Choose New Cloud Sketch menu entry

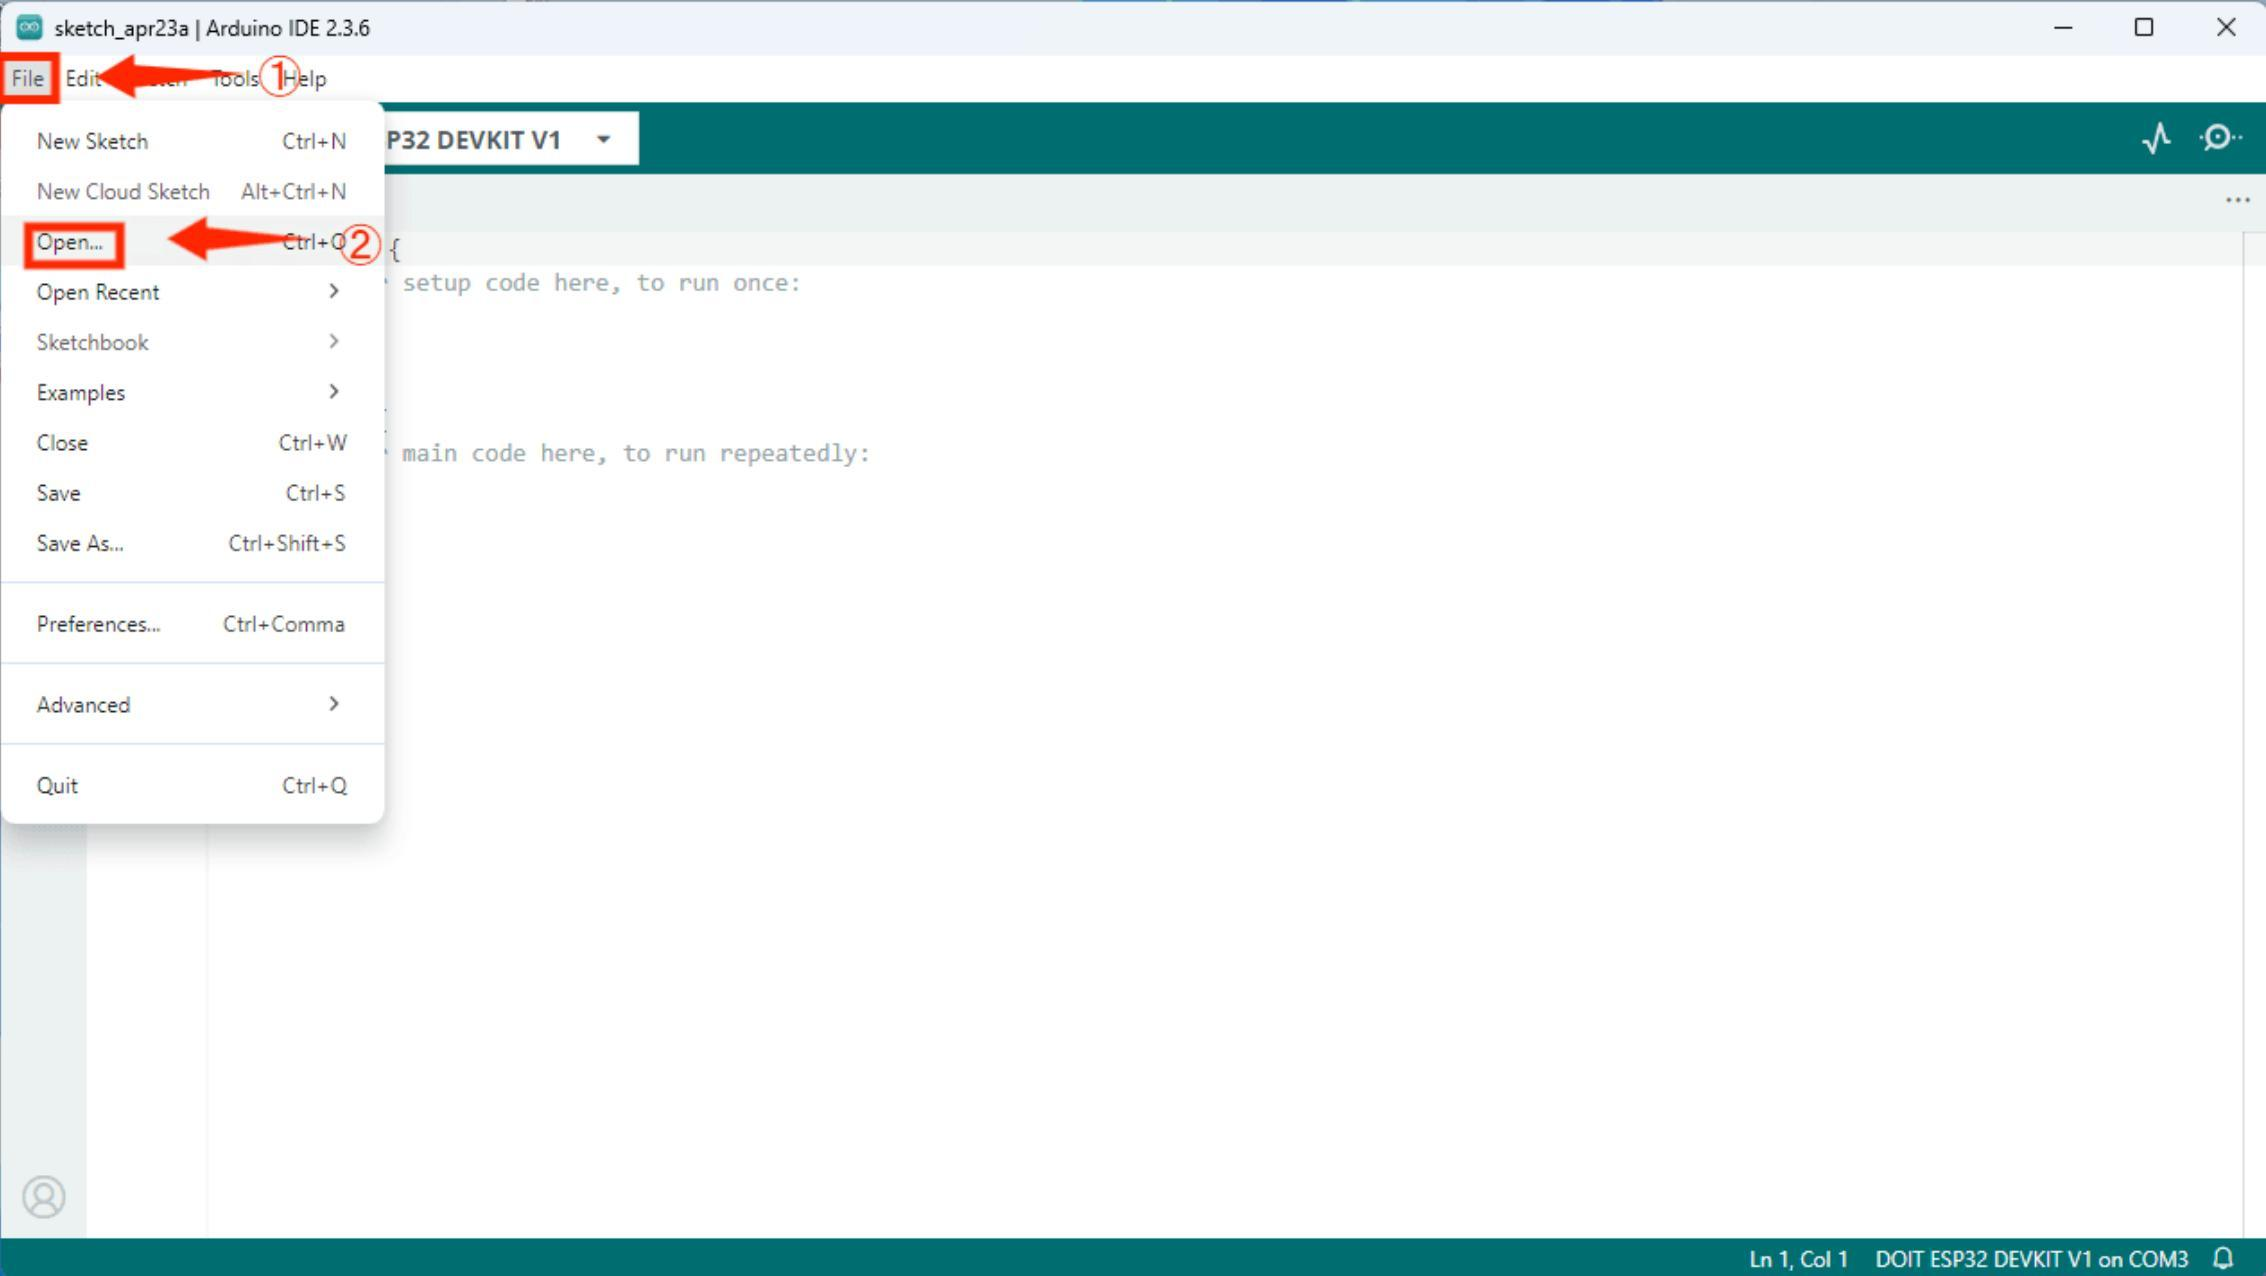coord(192,191)
